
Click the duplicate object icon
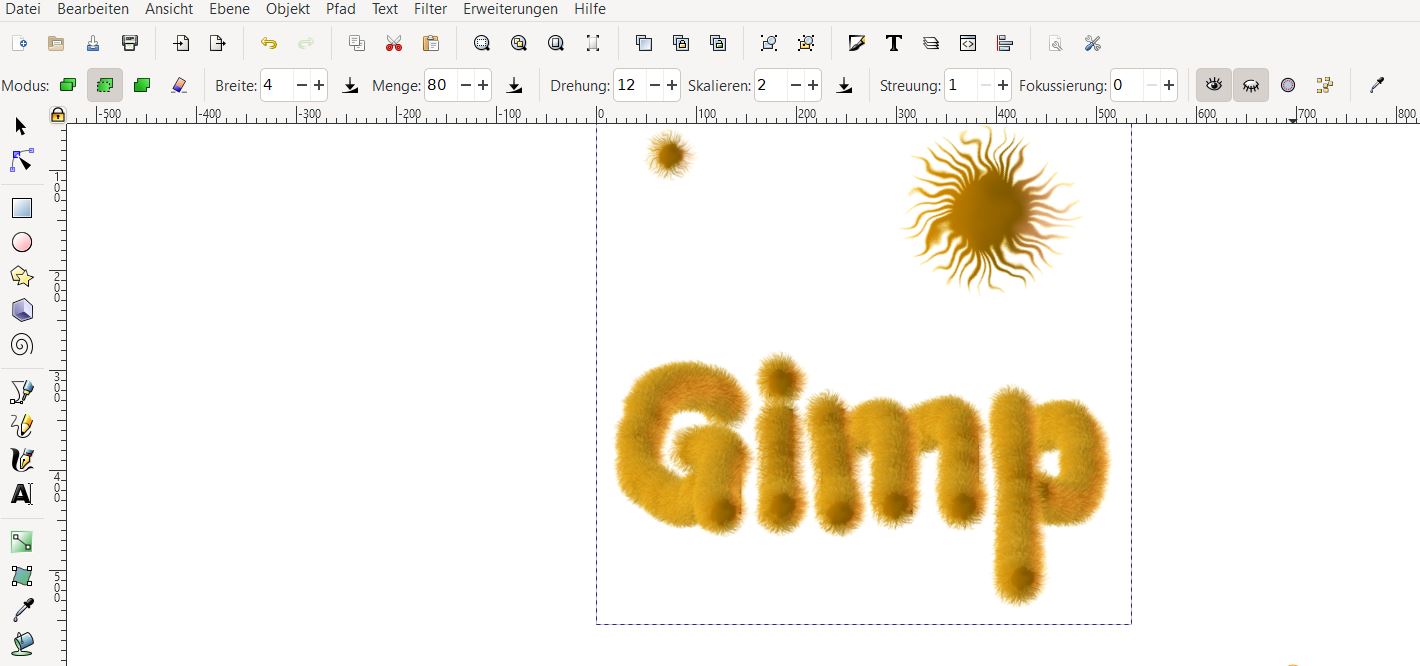coord(644,43)
